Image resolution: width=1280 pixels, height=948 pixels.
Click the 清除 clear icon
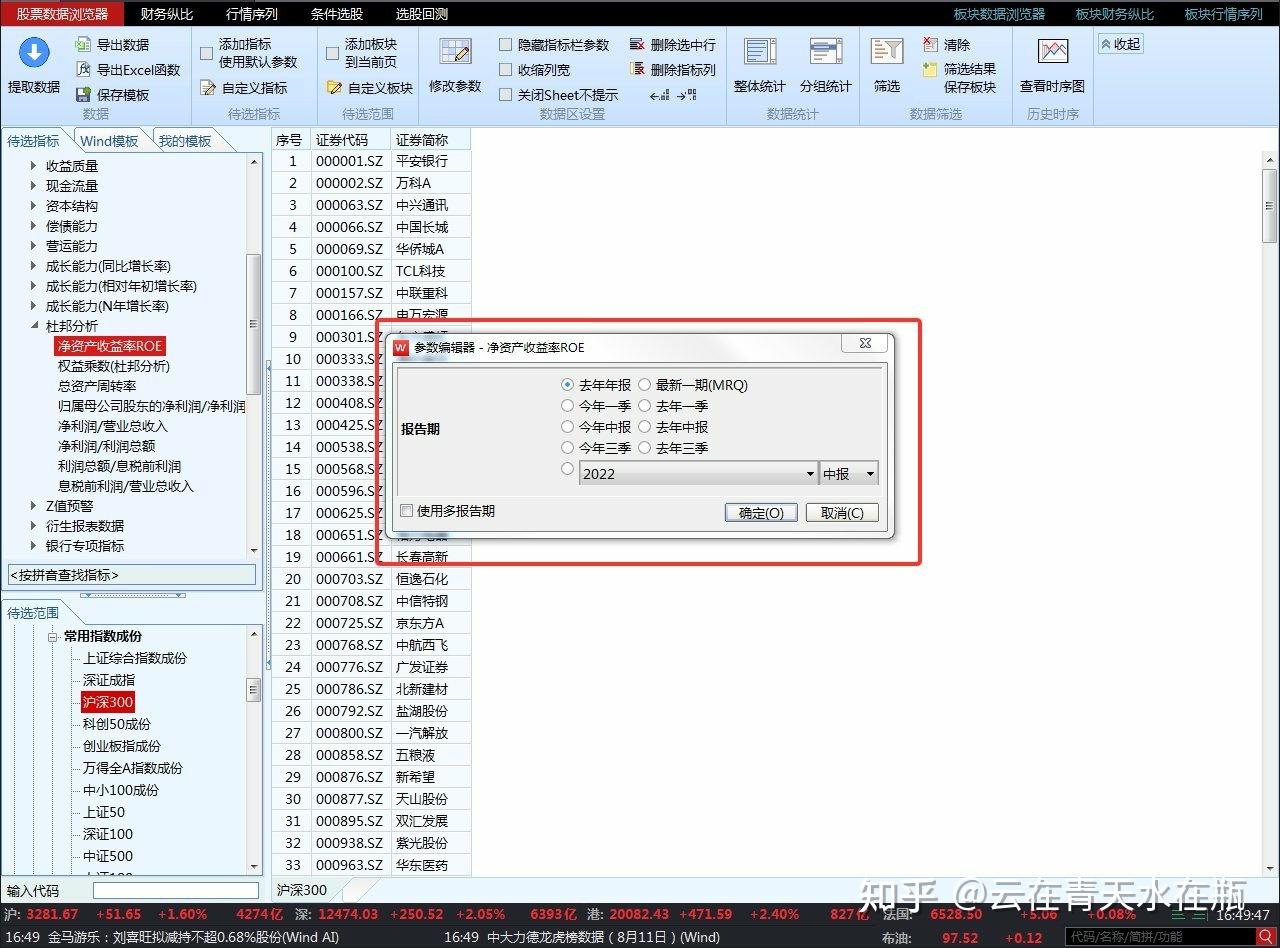[930, 45]
